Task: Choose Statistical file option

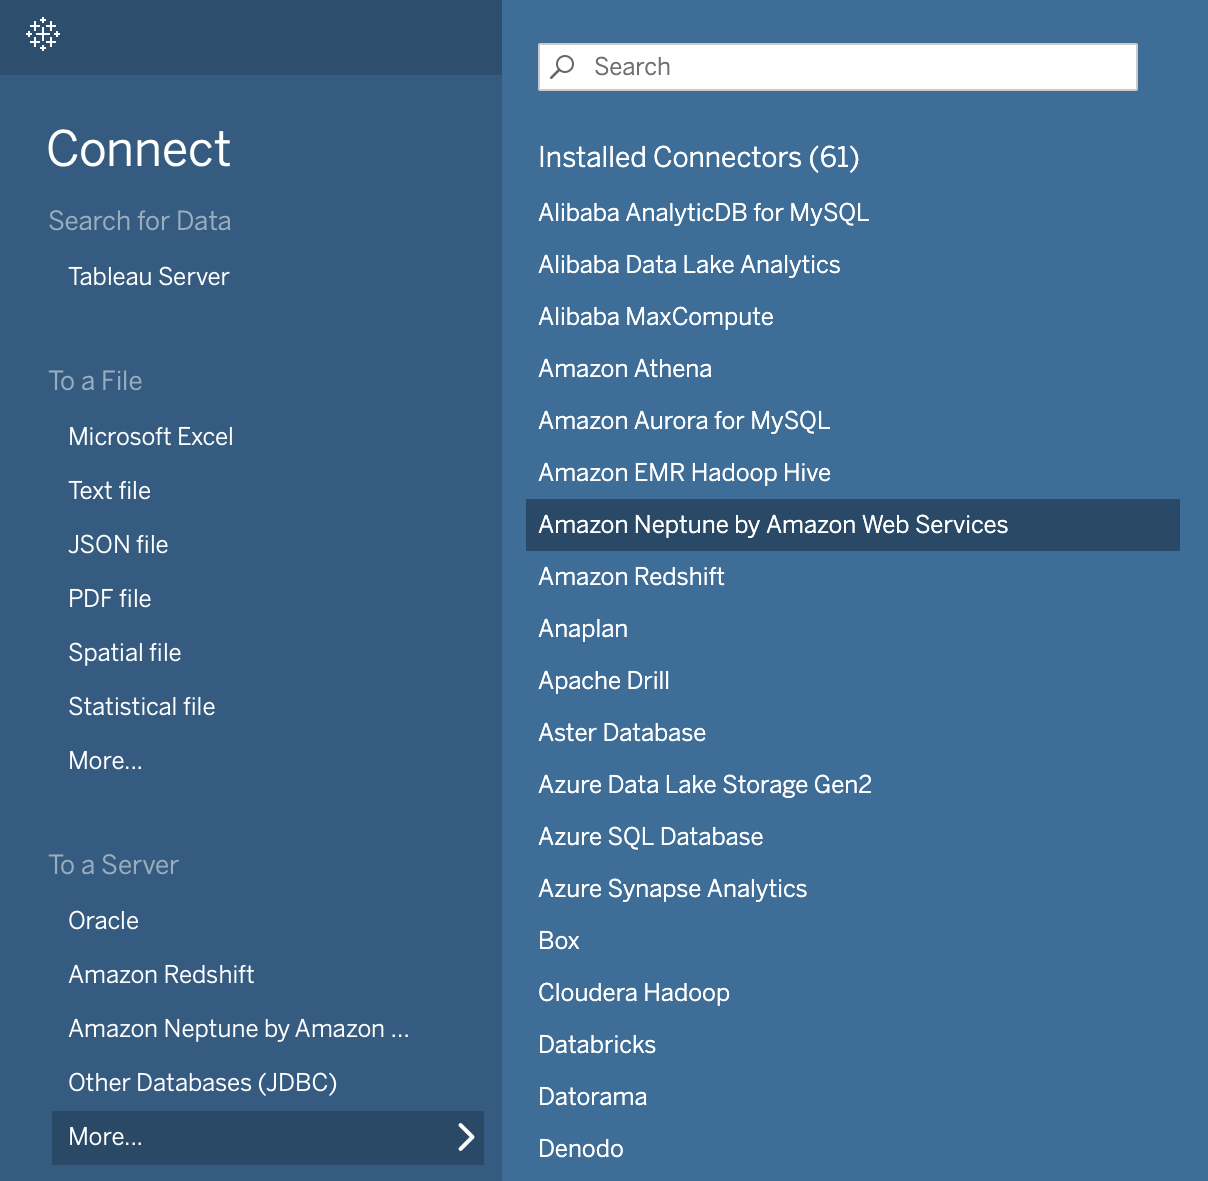Action: (x=142, y=707)
